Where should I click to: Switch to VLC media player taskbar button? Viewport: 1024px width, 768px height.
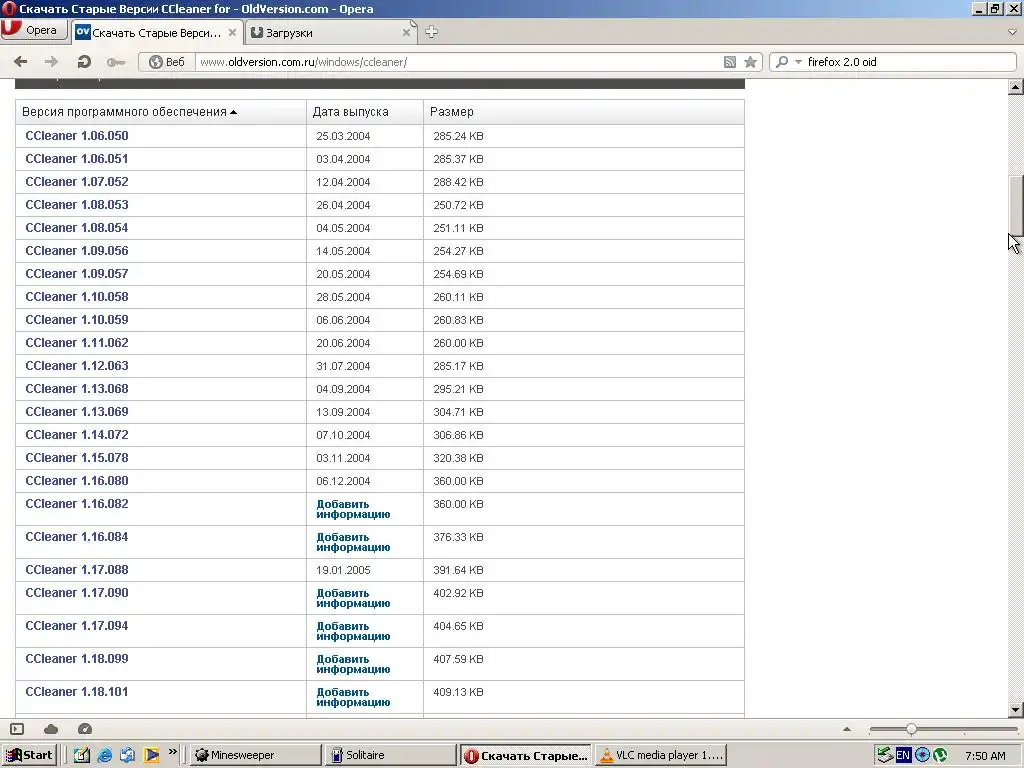(x=660, y=755)
